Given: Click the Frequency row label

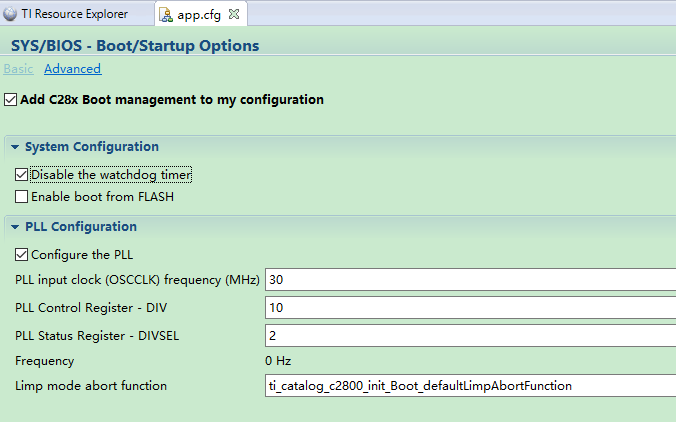Looking at the screenshot, I should pos(44,361).
